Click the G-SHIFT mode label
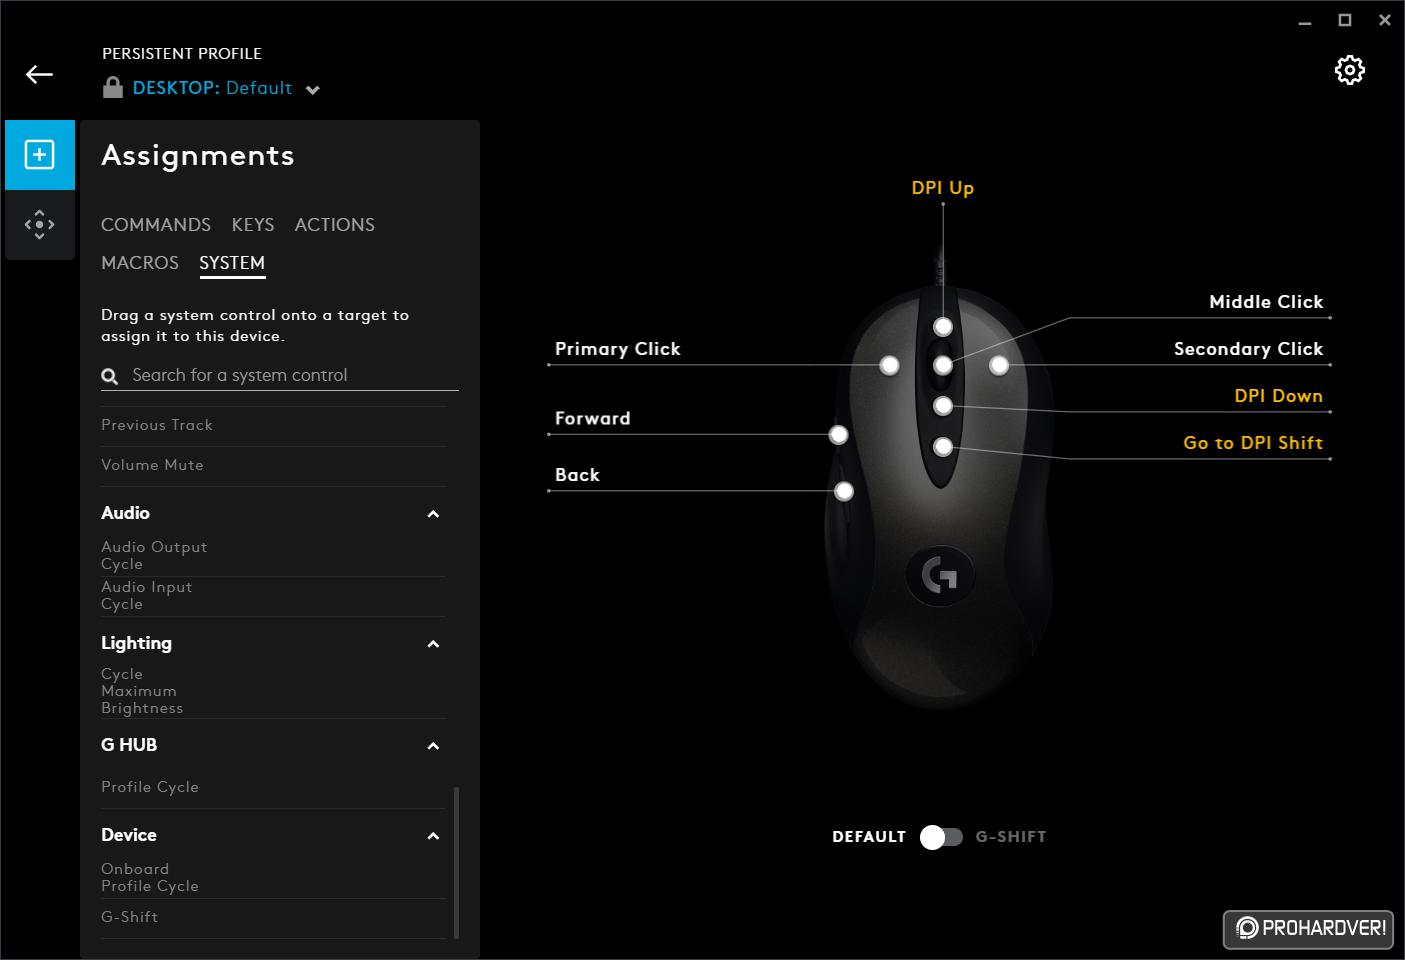This screenshot has height=960, width=1405. [1011, 837]
